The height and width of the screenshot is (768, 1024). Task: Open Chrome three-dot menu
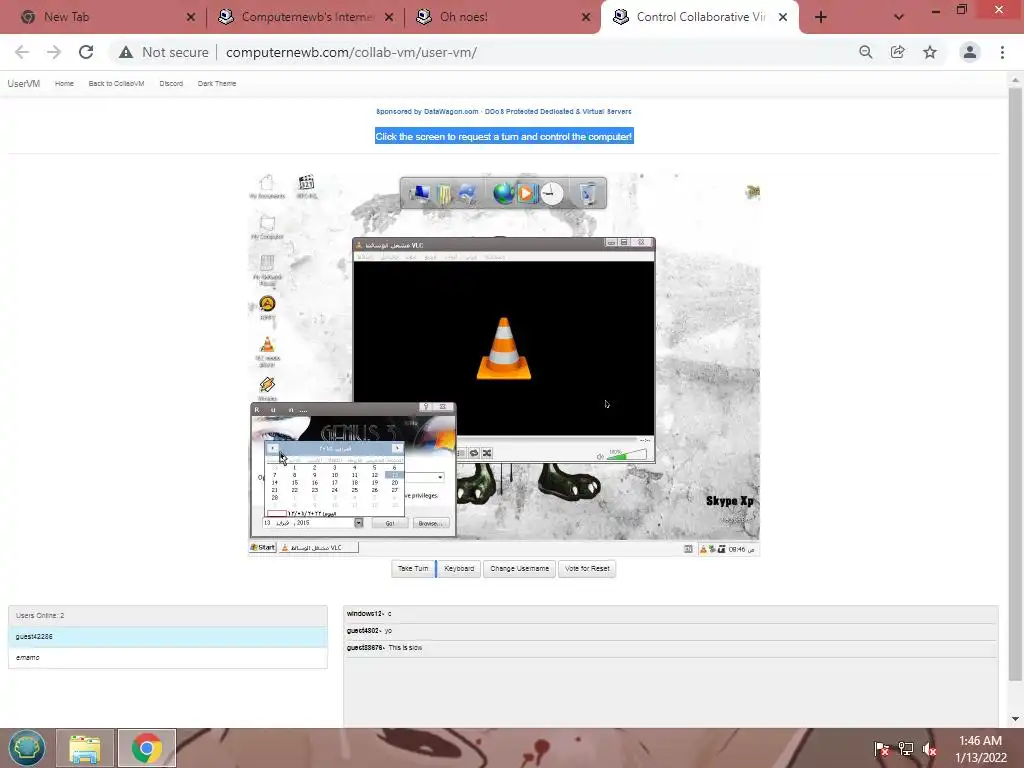[x=1002, y=52]
